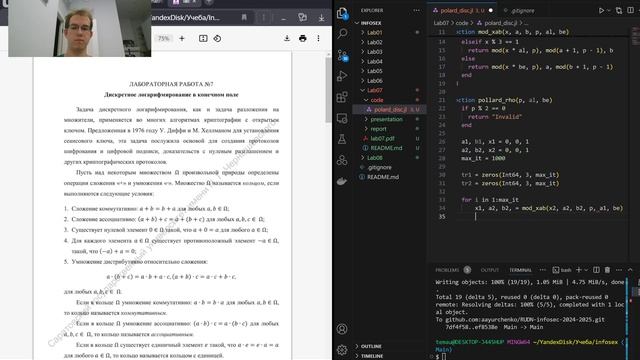Select the bash terminal instance
640x360 pixels.
point(562,270)
